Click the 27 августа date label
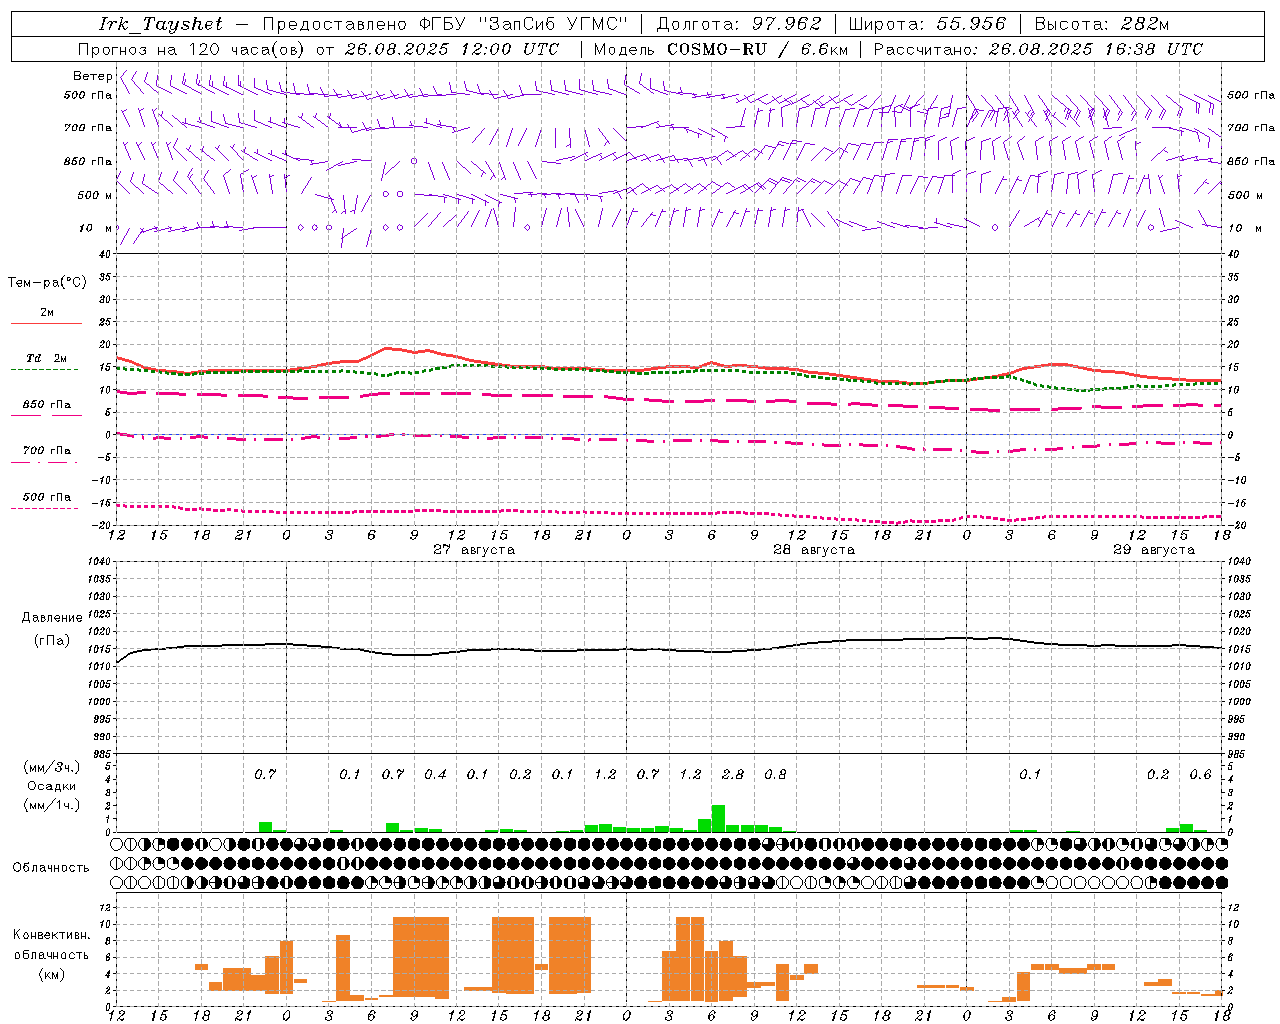Screen dimensions: 1280x1024 pyautogui.click(x=474, y=550)
